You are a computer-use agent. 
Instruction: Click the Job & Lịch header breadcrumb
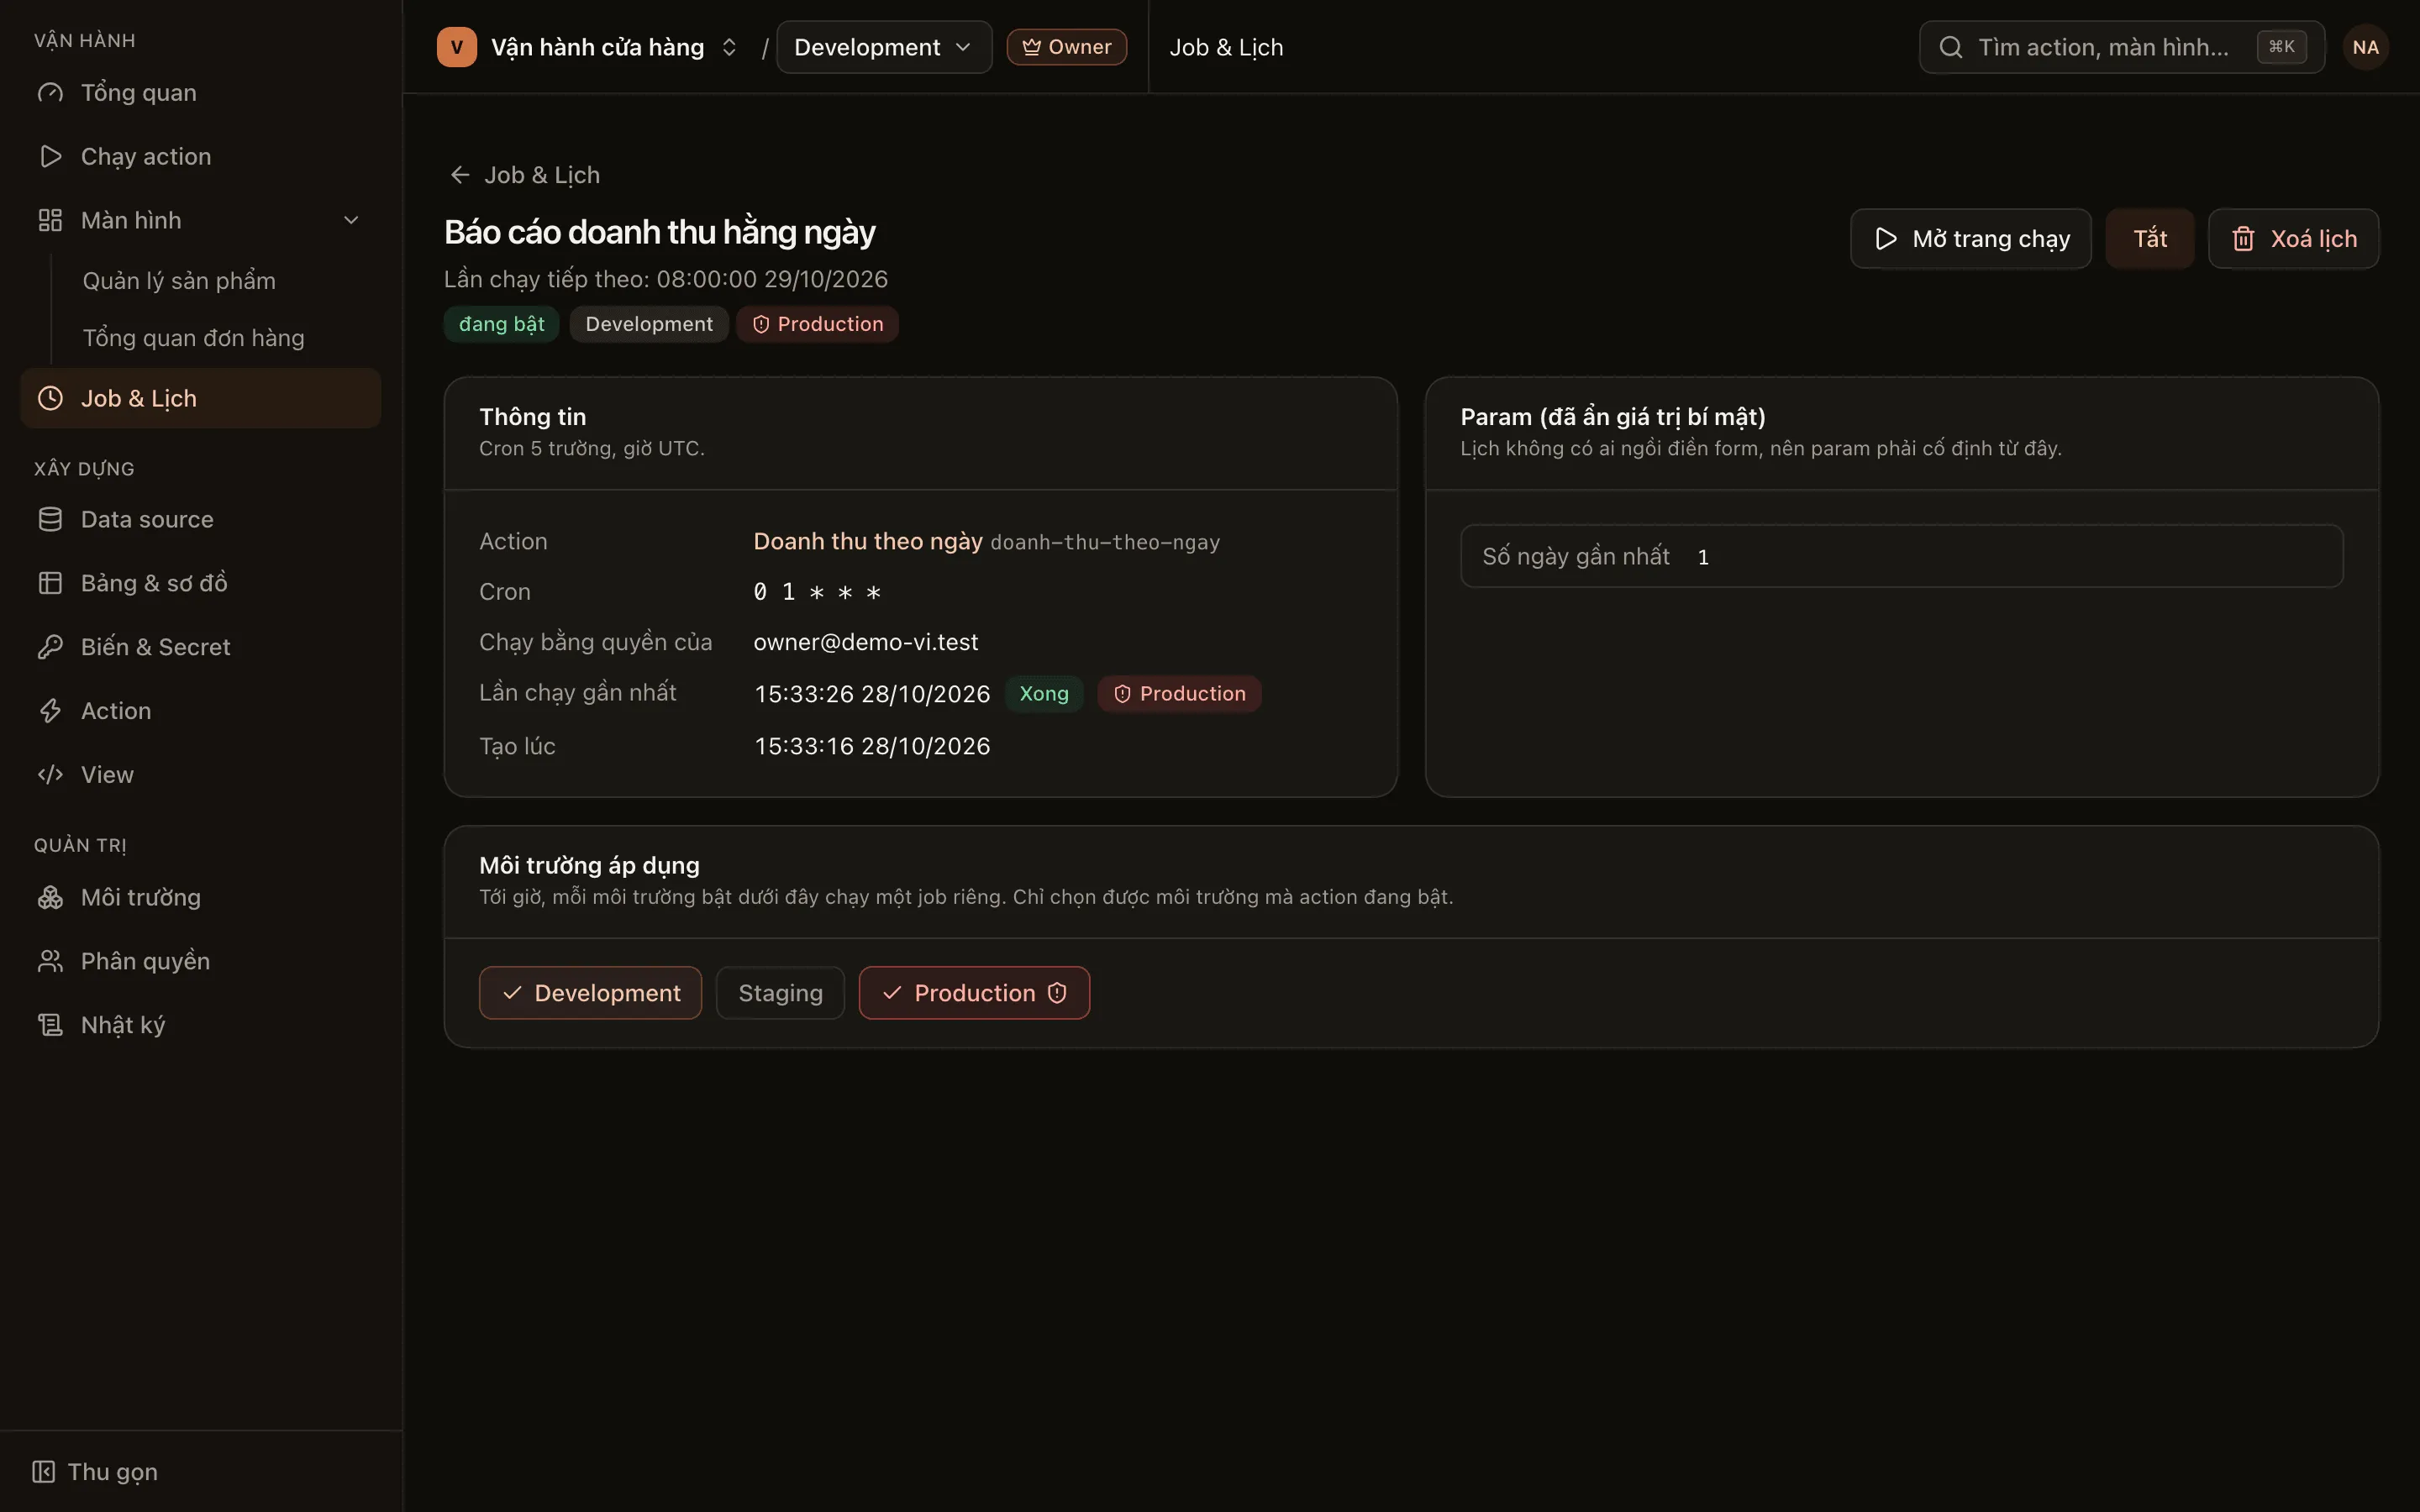pos(1226,47)
